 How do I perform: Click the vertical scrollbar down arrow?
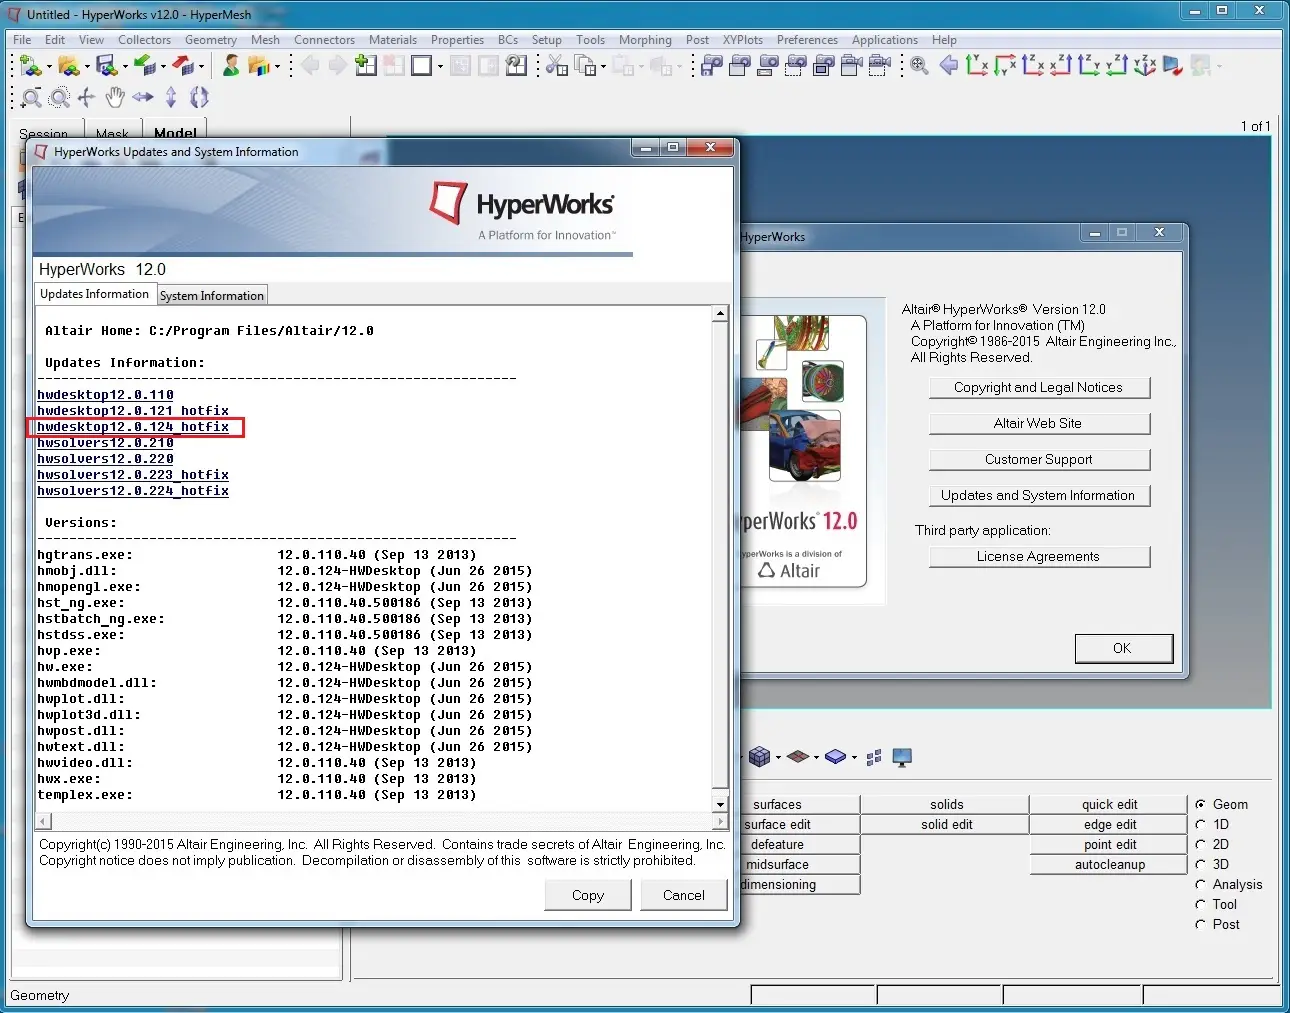pyautogui.click(x=720, y=804)
